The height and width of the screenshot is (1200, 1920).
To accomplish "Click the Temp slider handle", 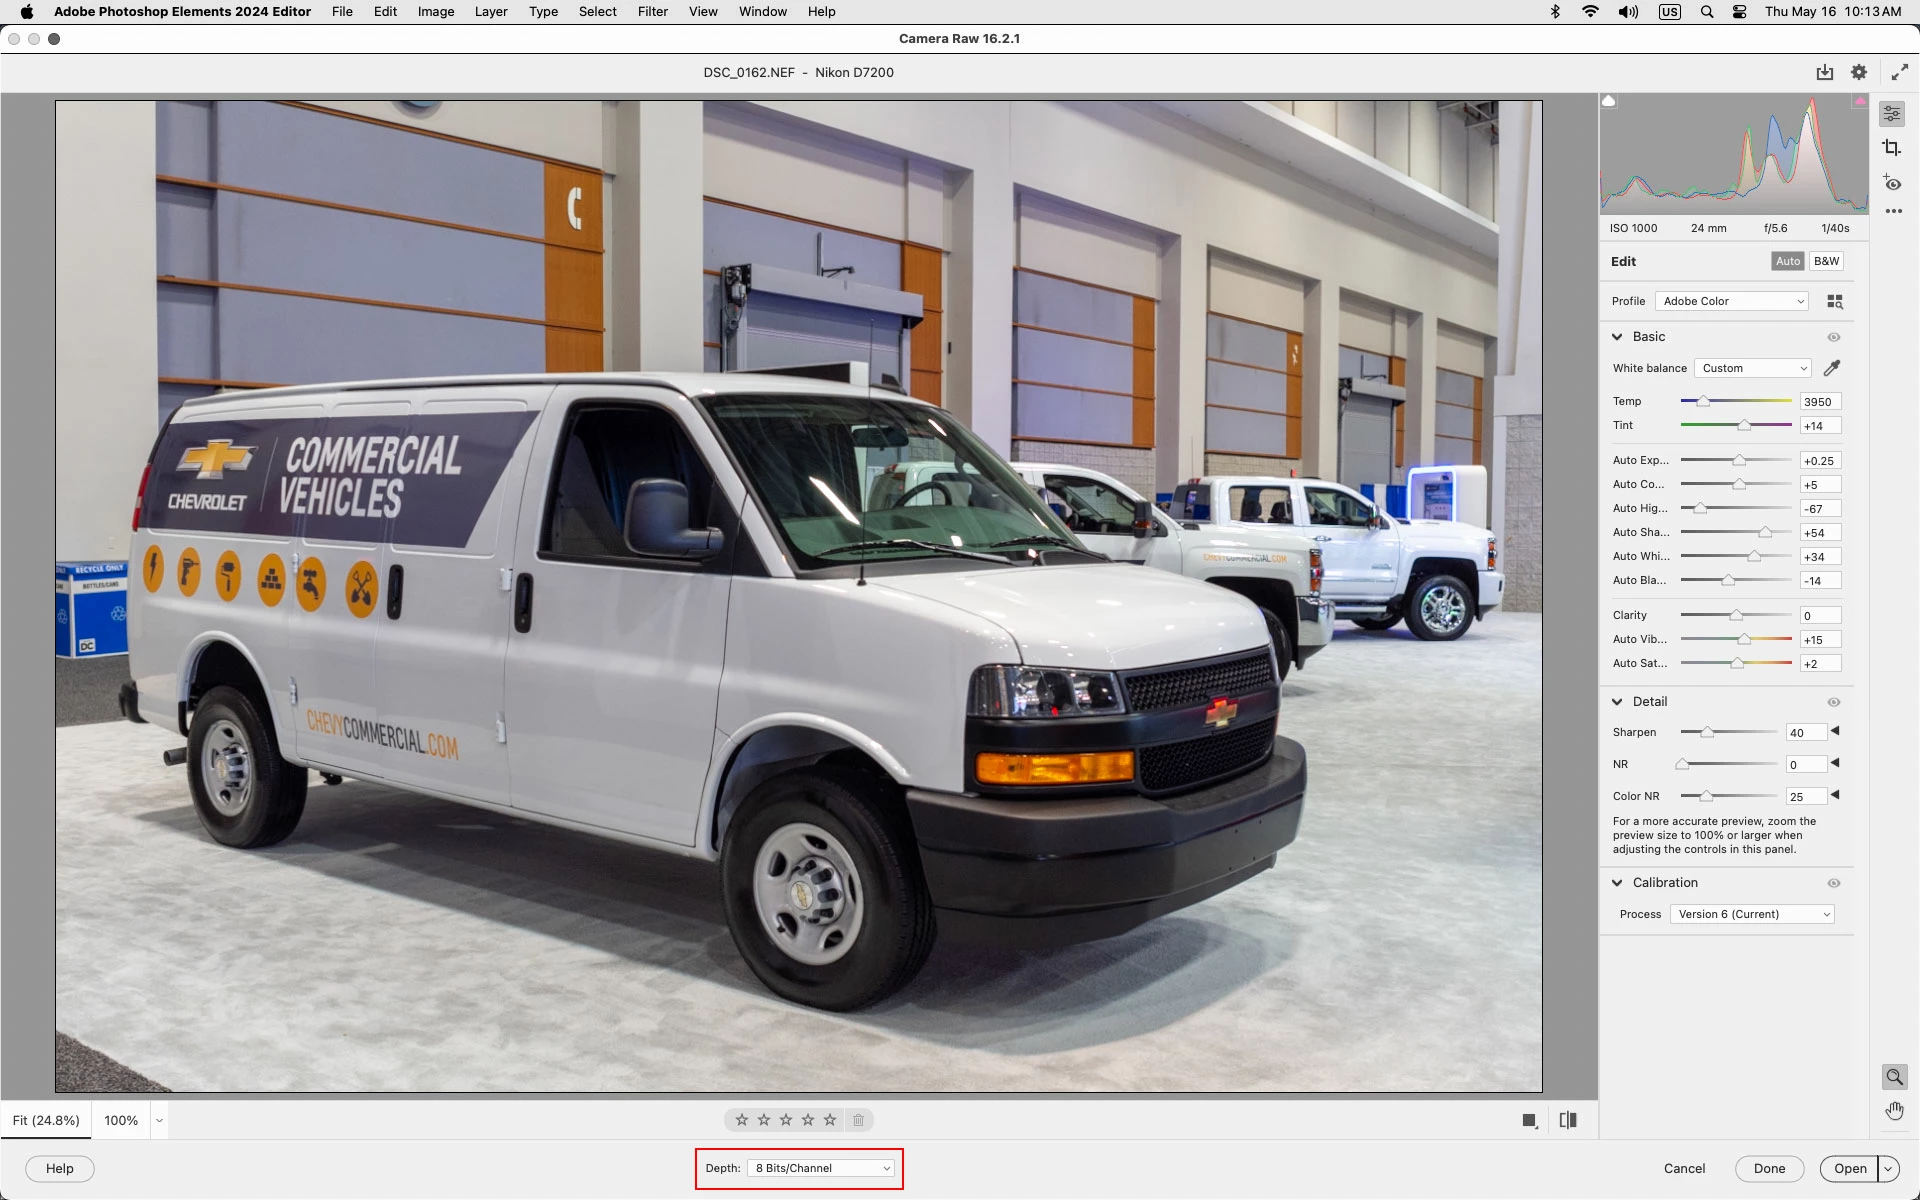I will (x=1703, y=401).
